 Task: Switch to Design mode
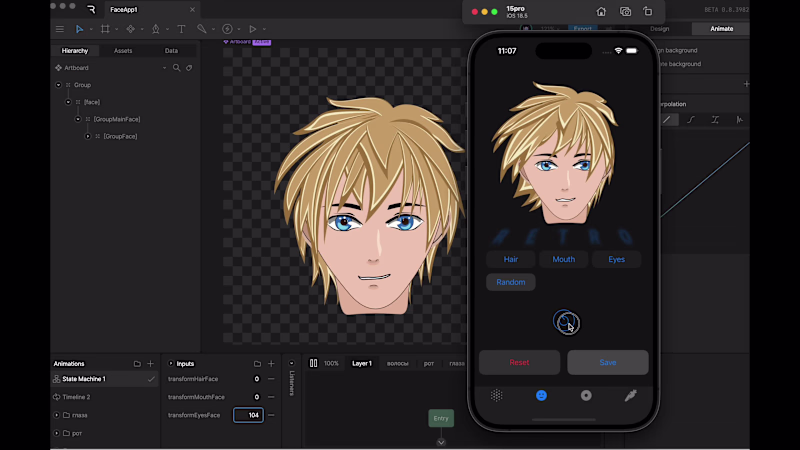click(660, 29)
